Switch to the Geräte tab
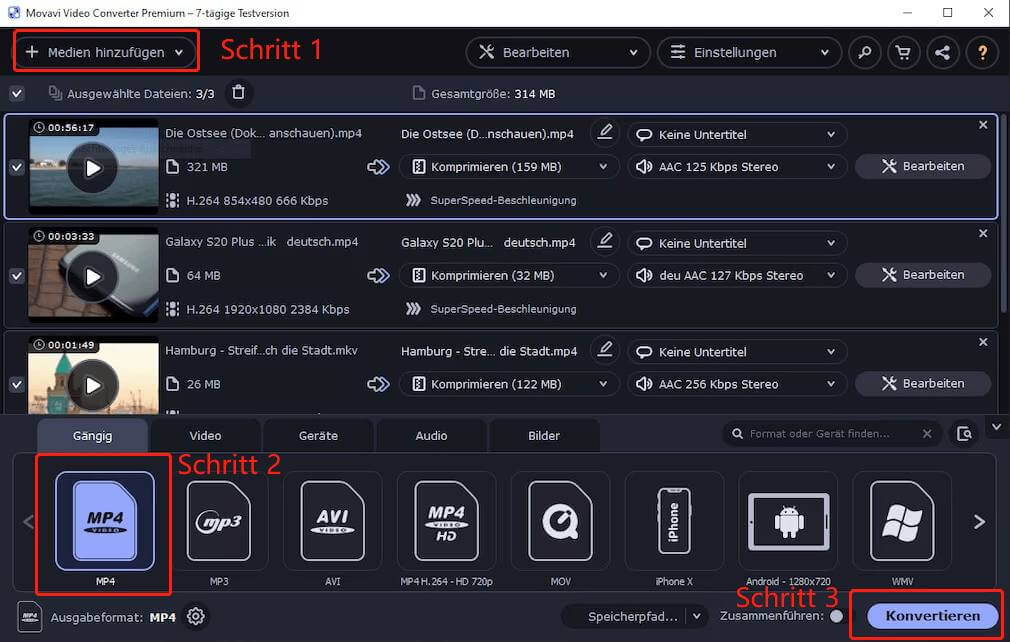 point(318,435)
